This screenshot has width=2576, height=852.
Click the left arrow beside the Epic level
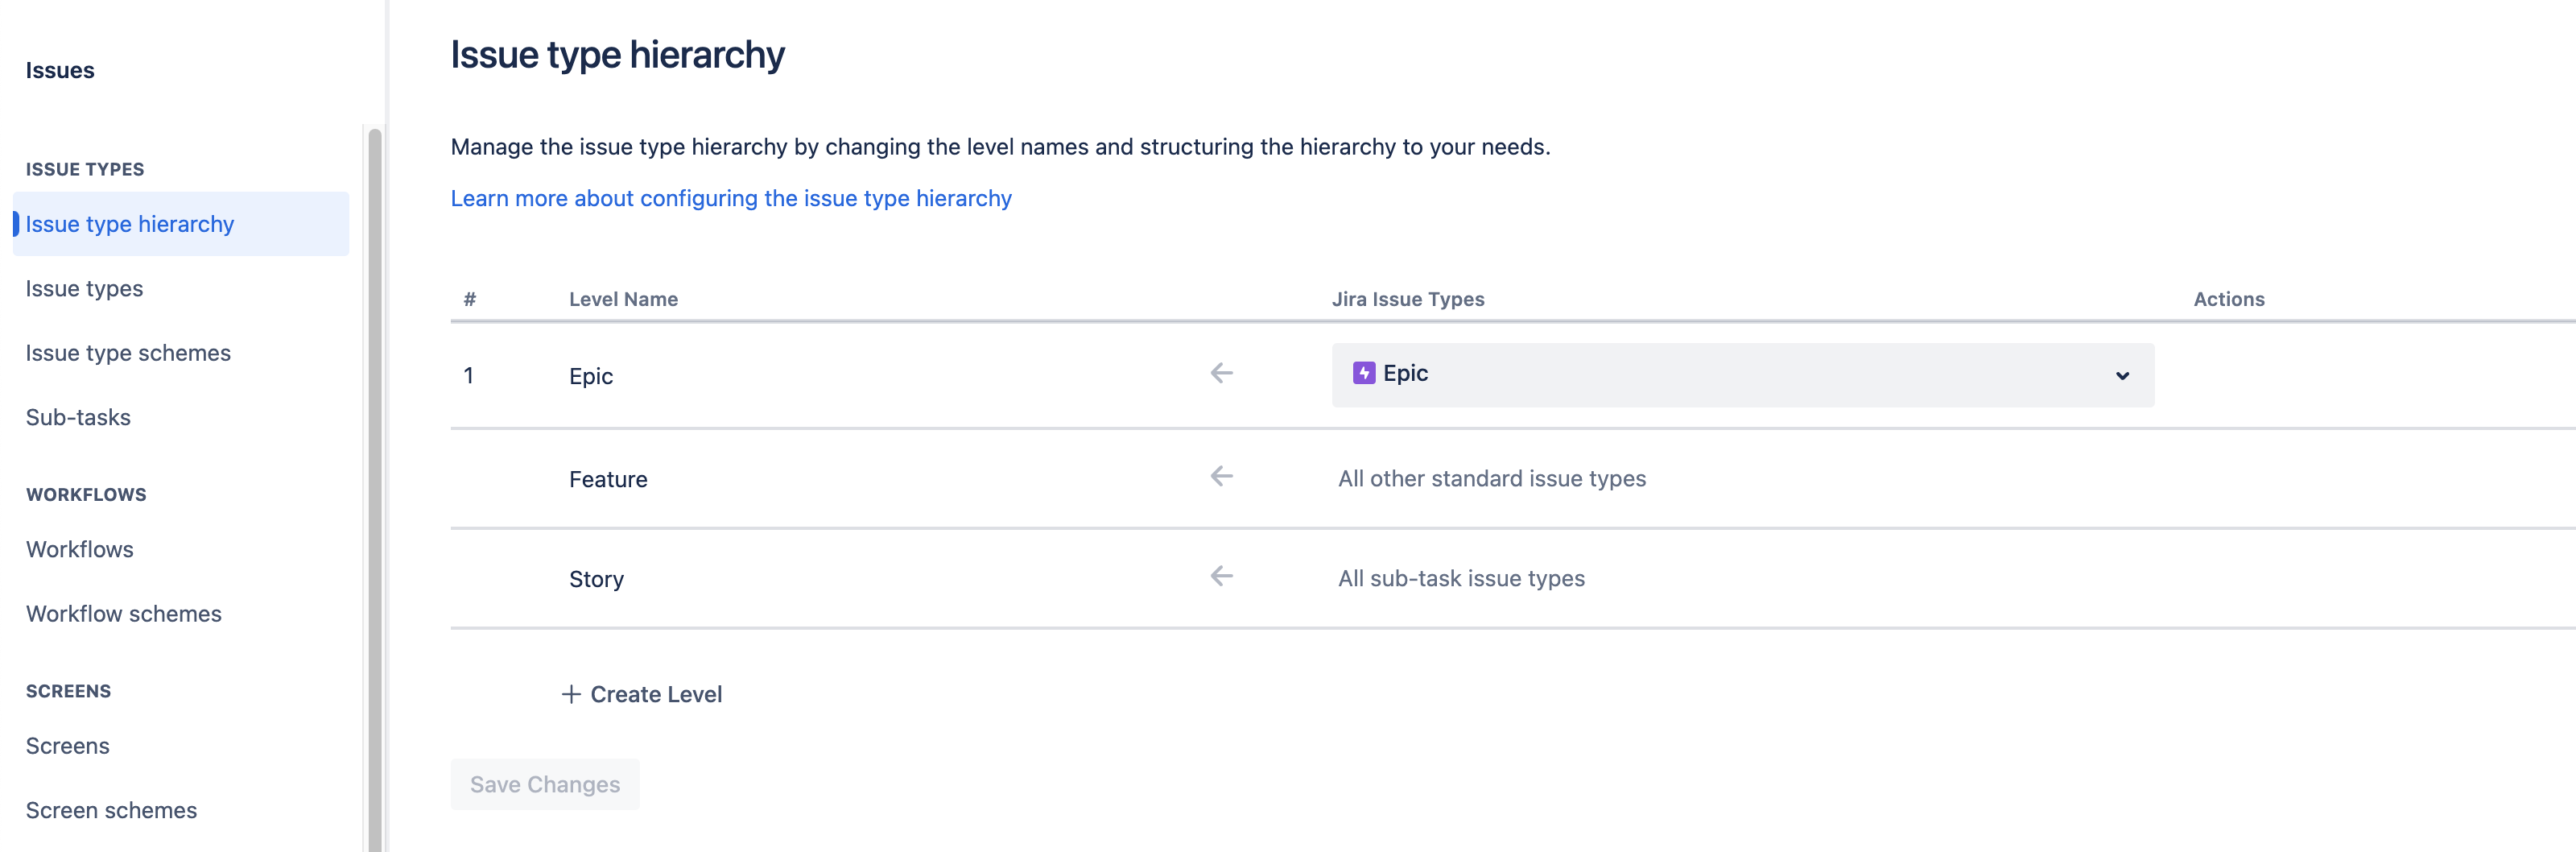(x=1221, y=372)
